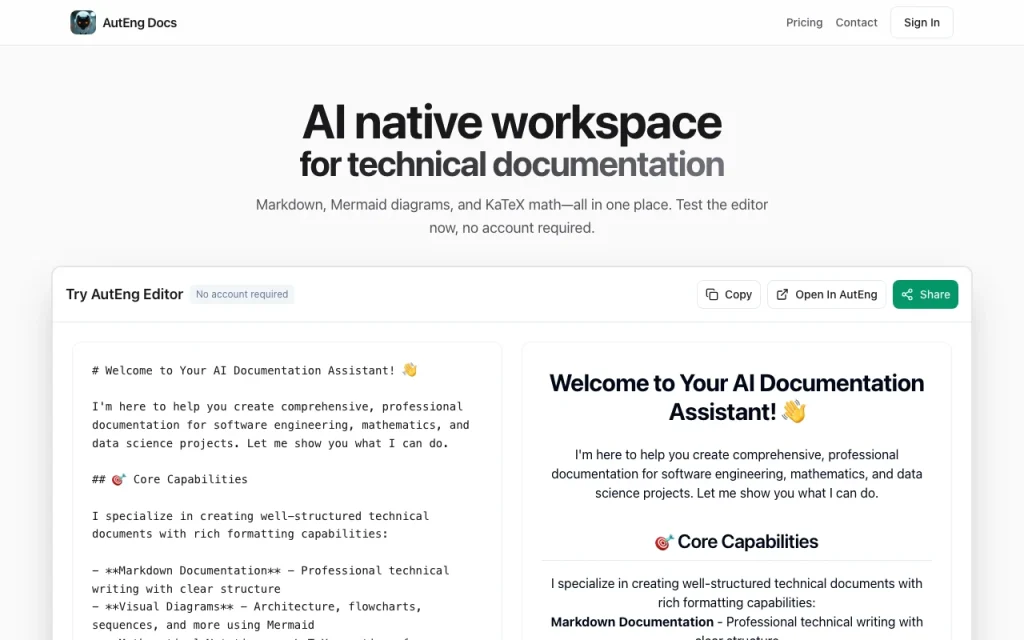Click the 'No account required' badge
1024x640 pixels.
[x=242, y=295]
